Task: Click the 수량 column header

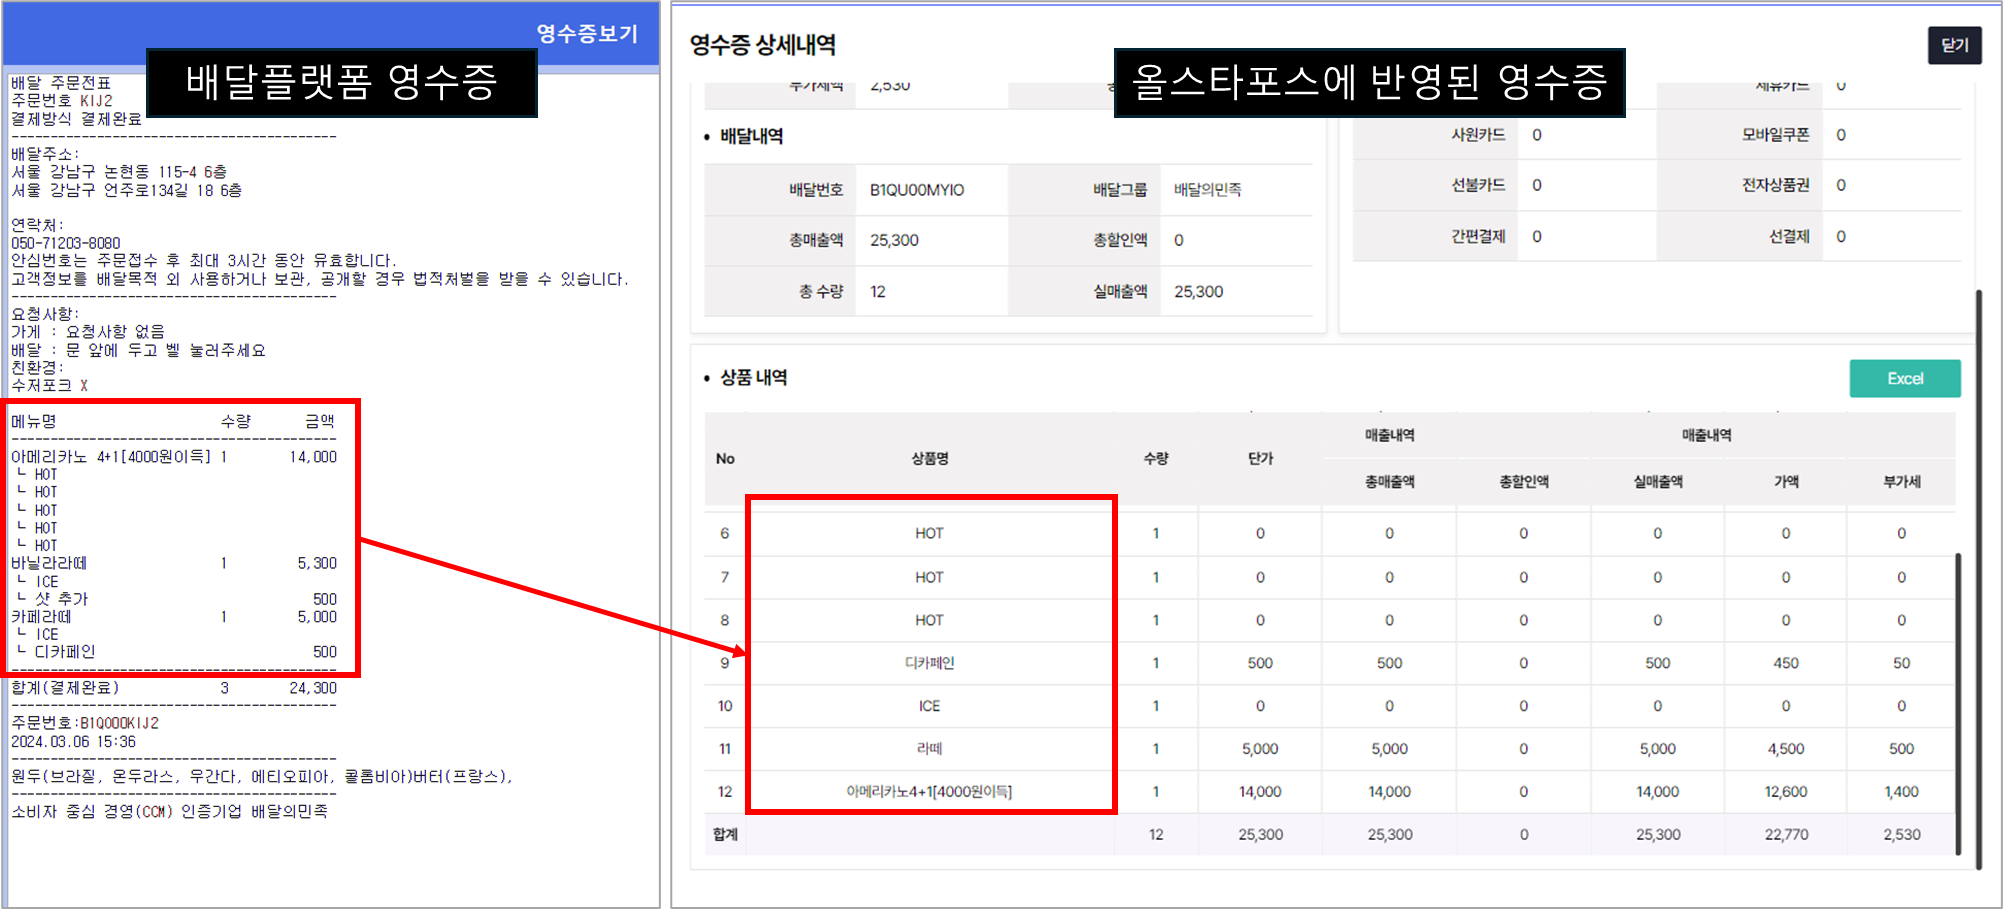Action: [x=1155, y=459]
